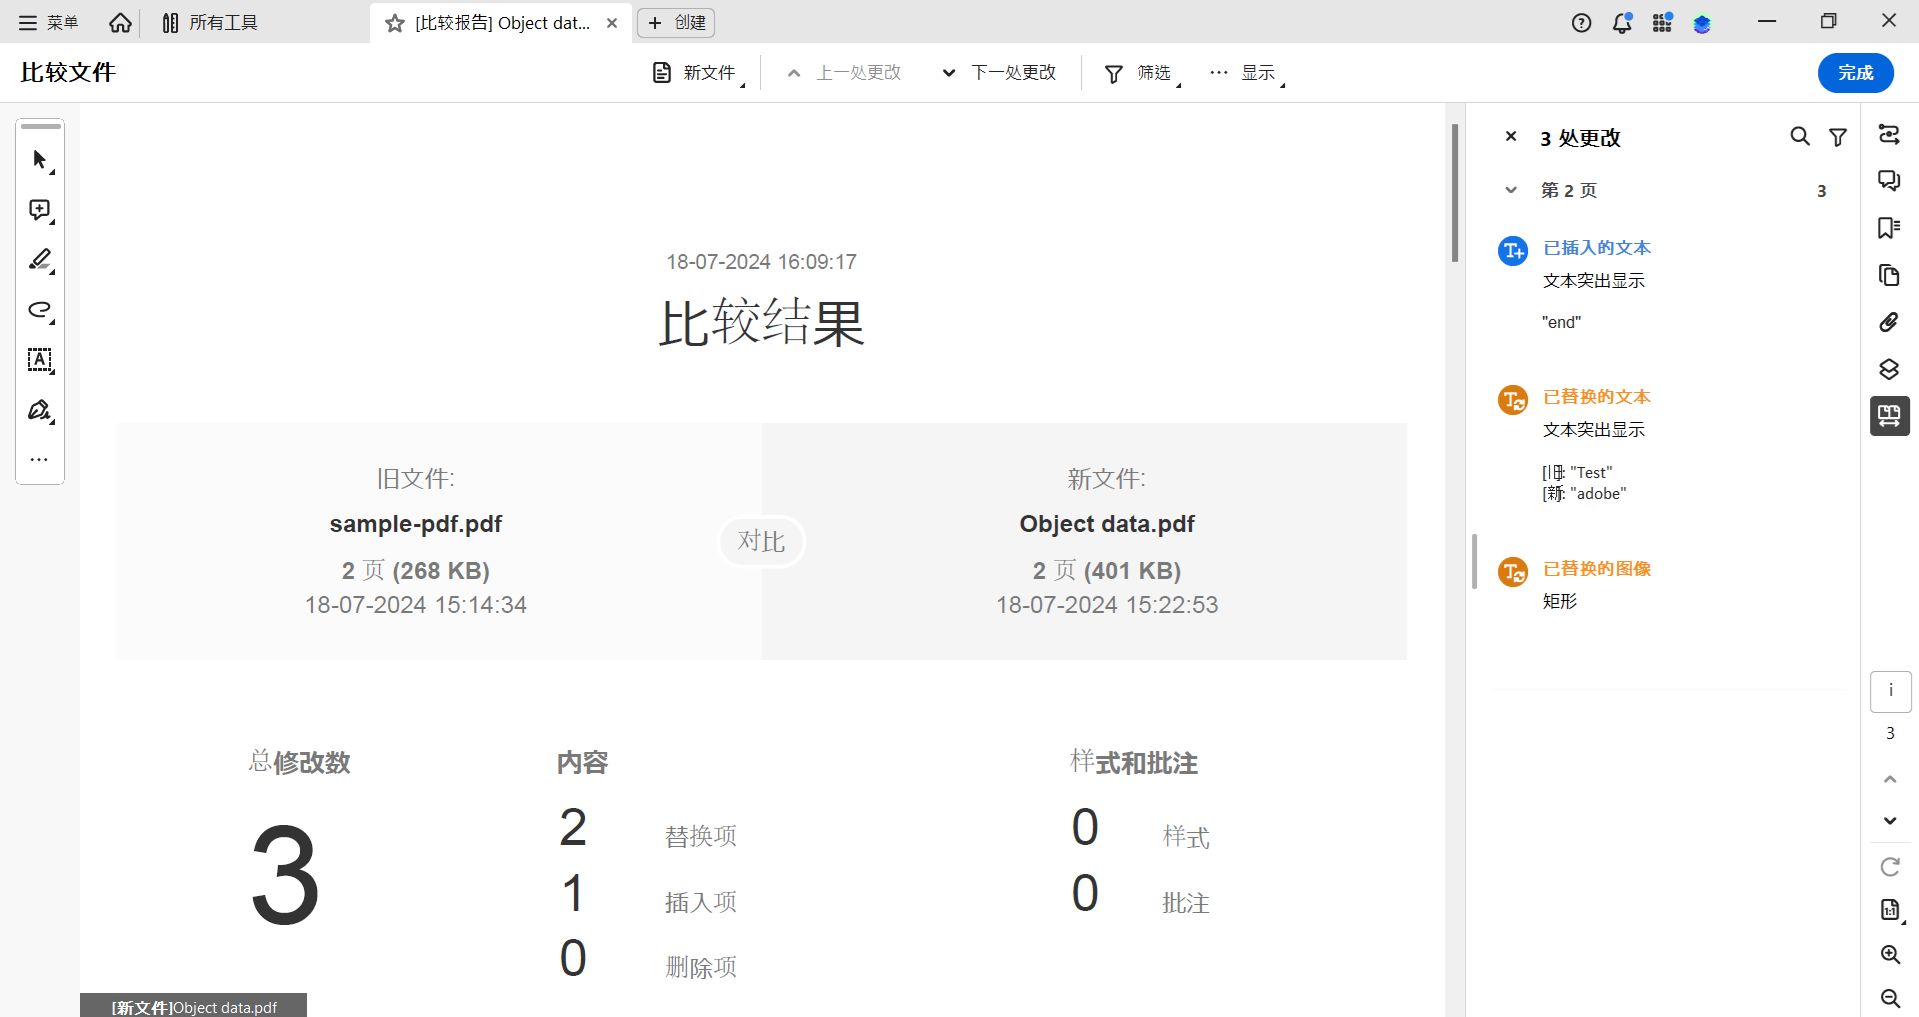
Task: Select the add text box tool
Action: point(40,361)
